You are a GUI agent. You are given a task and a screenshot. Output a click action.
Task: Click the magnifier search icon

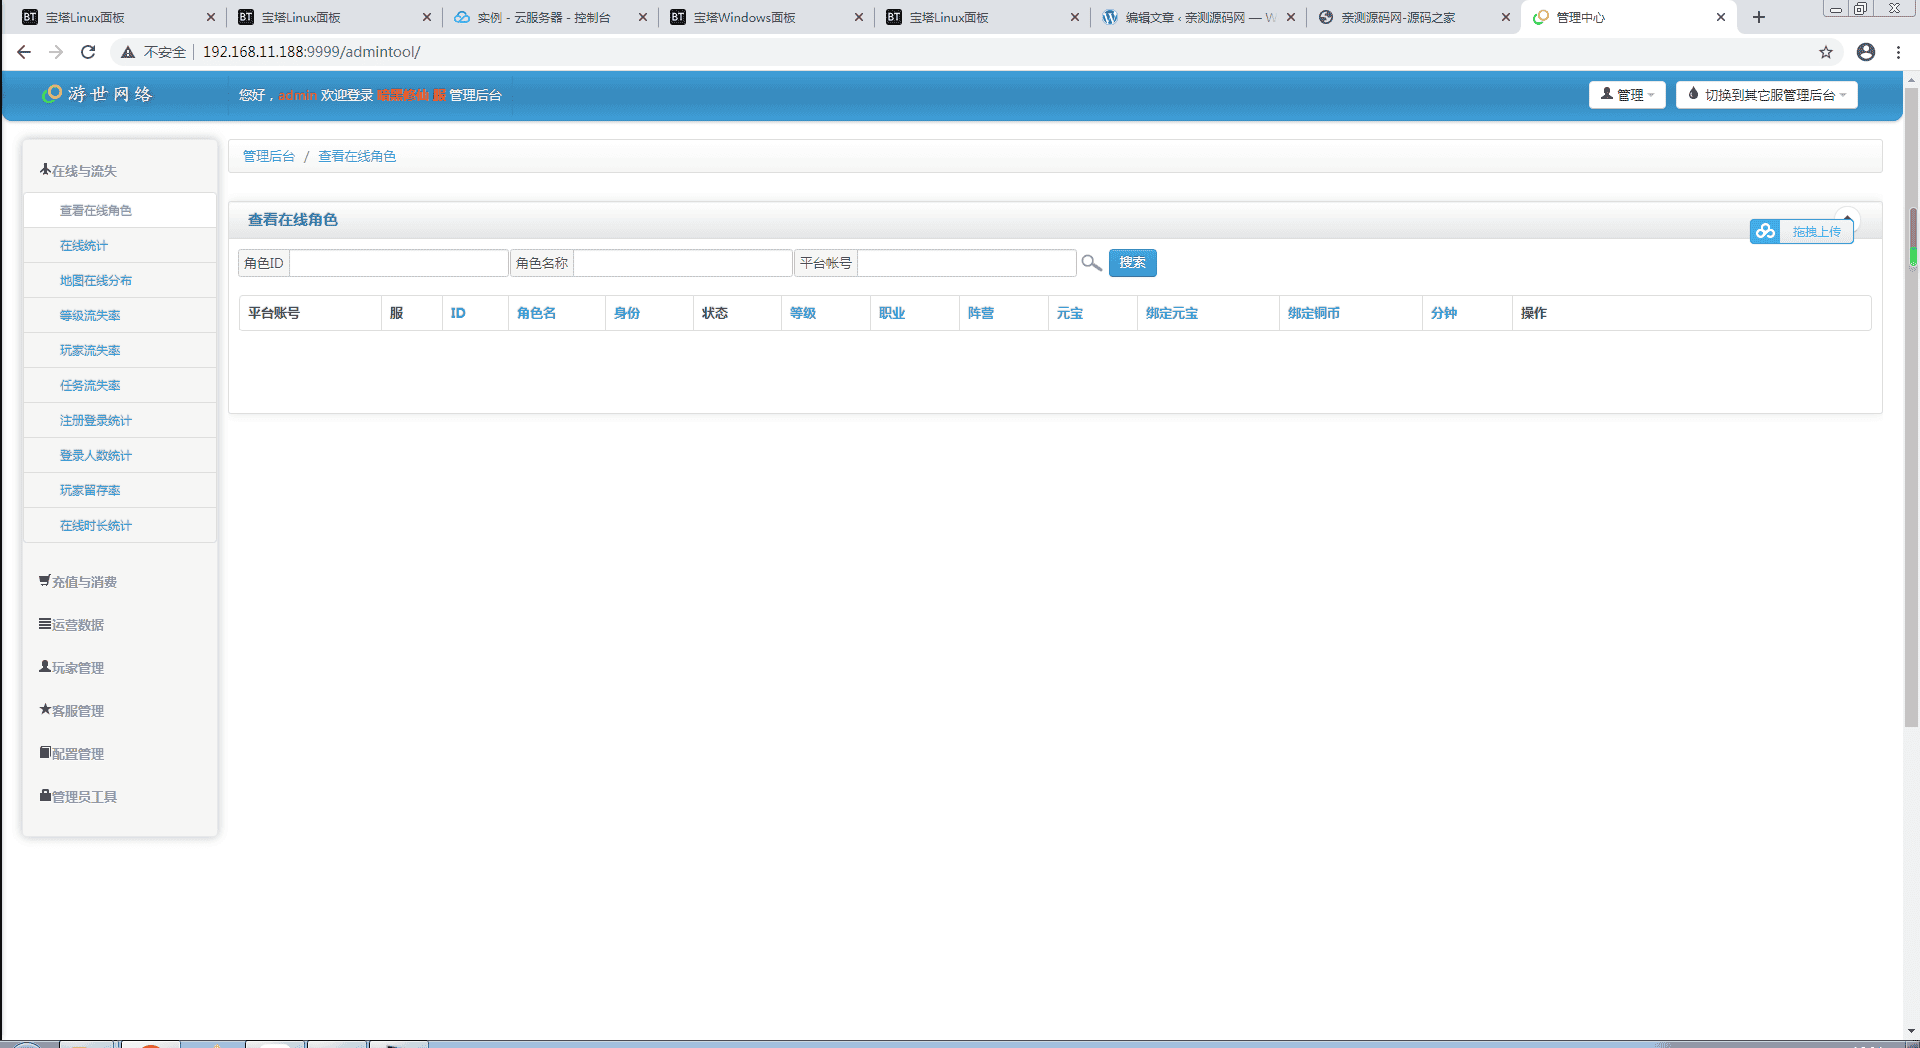[x=1091, y=263]
